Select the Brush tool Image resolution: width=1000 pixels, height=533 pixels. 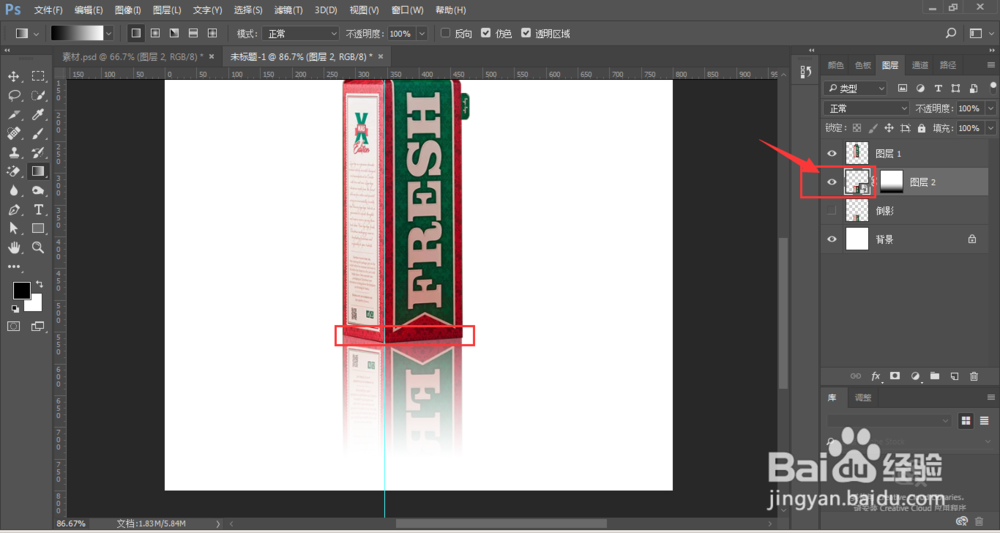tap(38, 134)
